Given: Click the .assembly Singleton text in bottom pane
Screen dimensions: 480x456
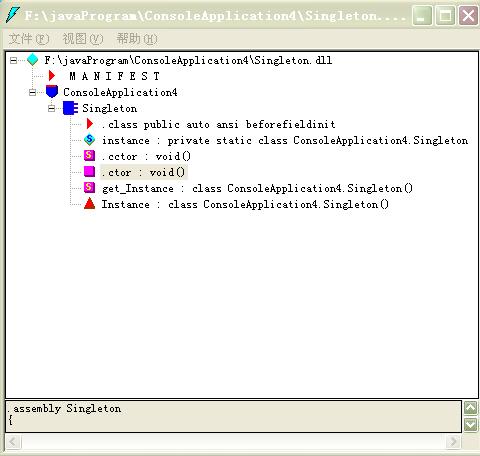Looking at the screenshot, I should 64,408.
